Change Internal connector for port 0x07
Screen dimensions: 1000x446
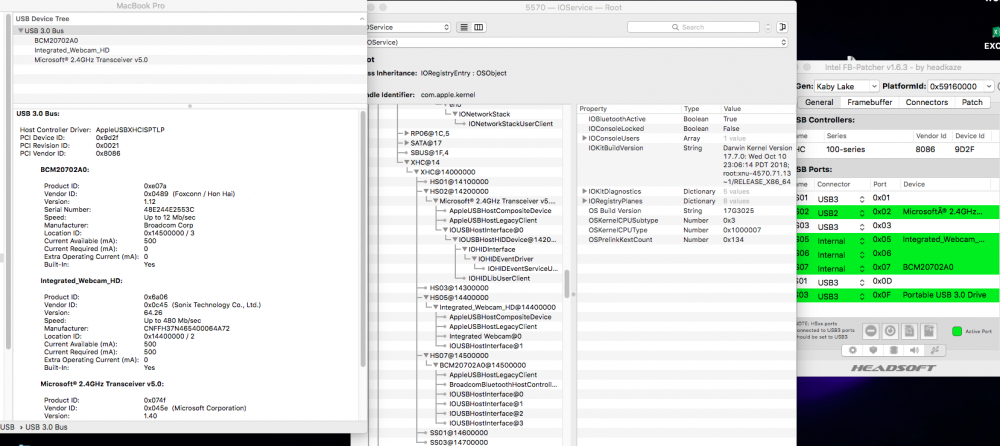pos(841,268)
